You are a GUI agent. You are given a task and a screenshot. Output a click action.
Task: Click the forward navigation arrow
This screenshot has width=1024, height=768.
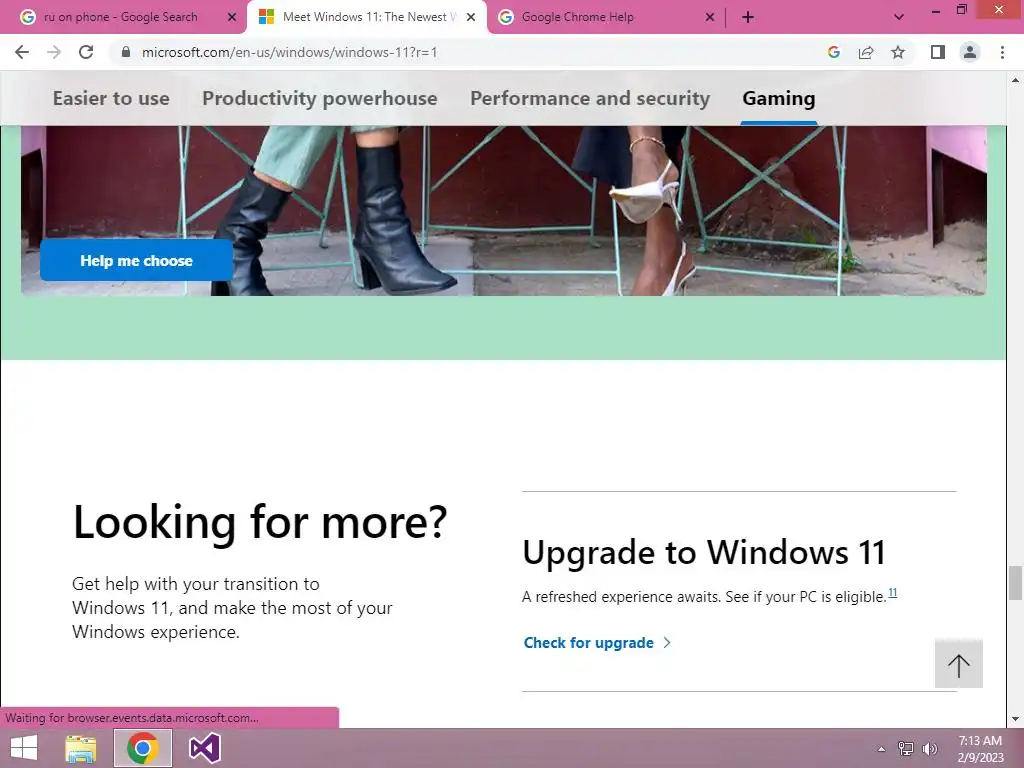click(54, 52)
